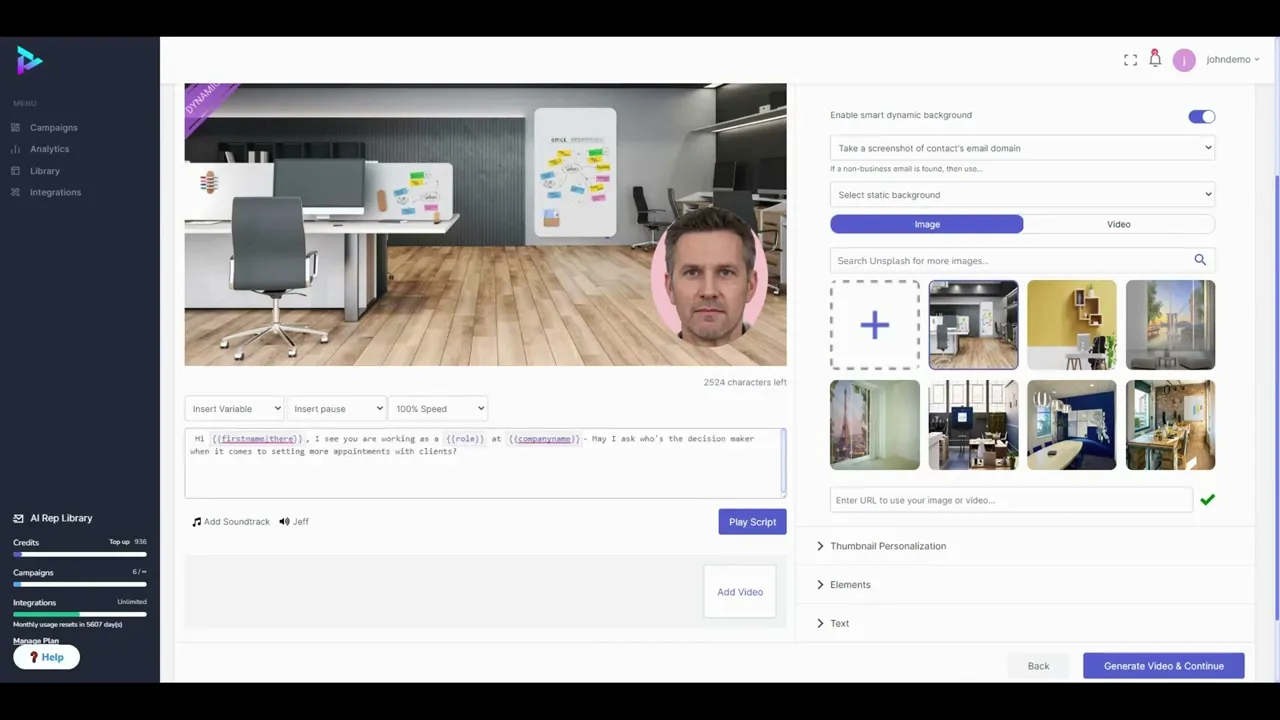Screen dimensions: 1280x720
Task: Click the Manage Plan link
Action: (x=36, y=640)
